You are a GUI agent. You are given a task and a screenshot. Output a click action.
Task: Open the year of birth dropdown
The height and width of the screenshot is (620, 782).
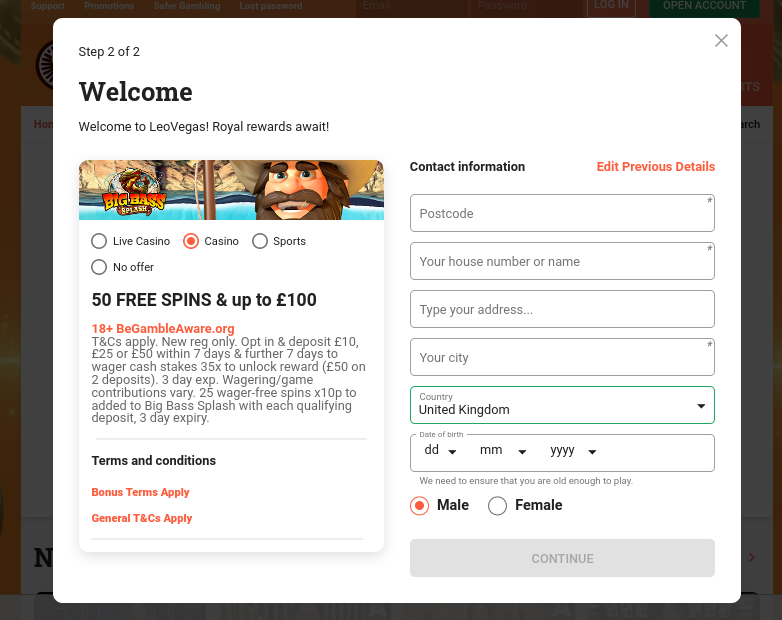coord(573,451)
